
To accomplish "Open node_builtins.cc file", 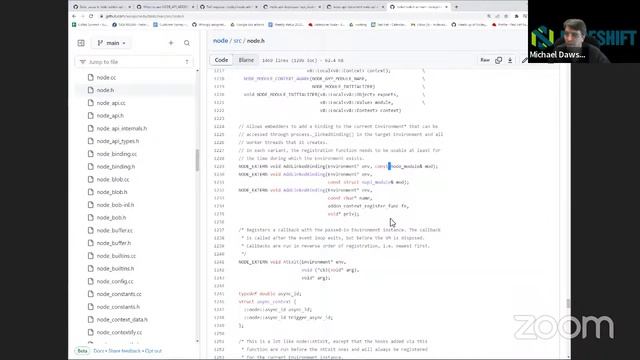I will click(116, 256).
